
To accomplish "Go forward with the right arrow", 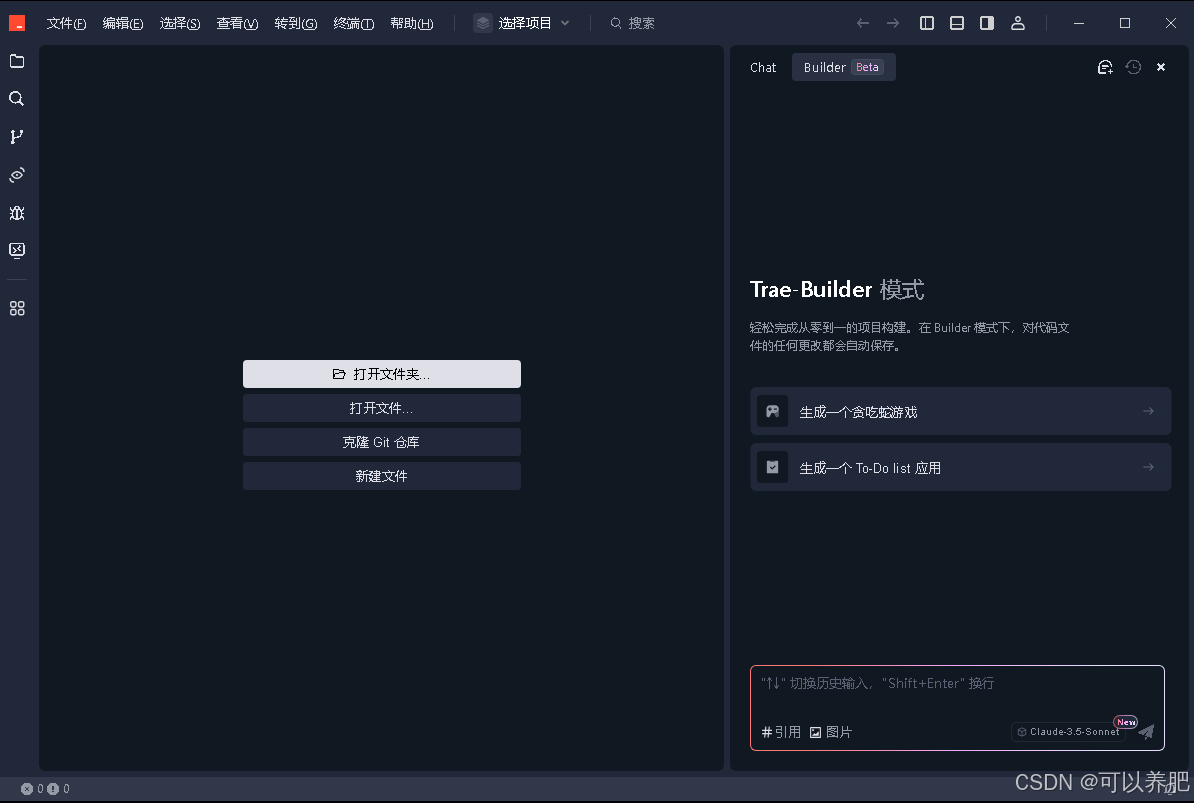I will (x=893, y=24).
